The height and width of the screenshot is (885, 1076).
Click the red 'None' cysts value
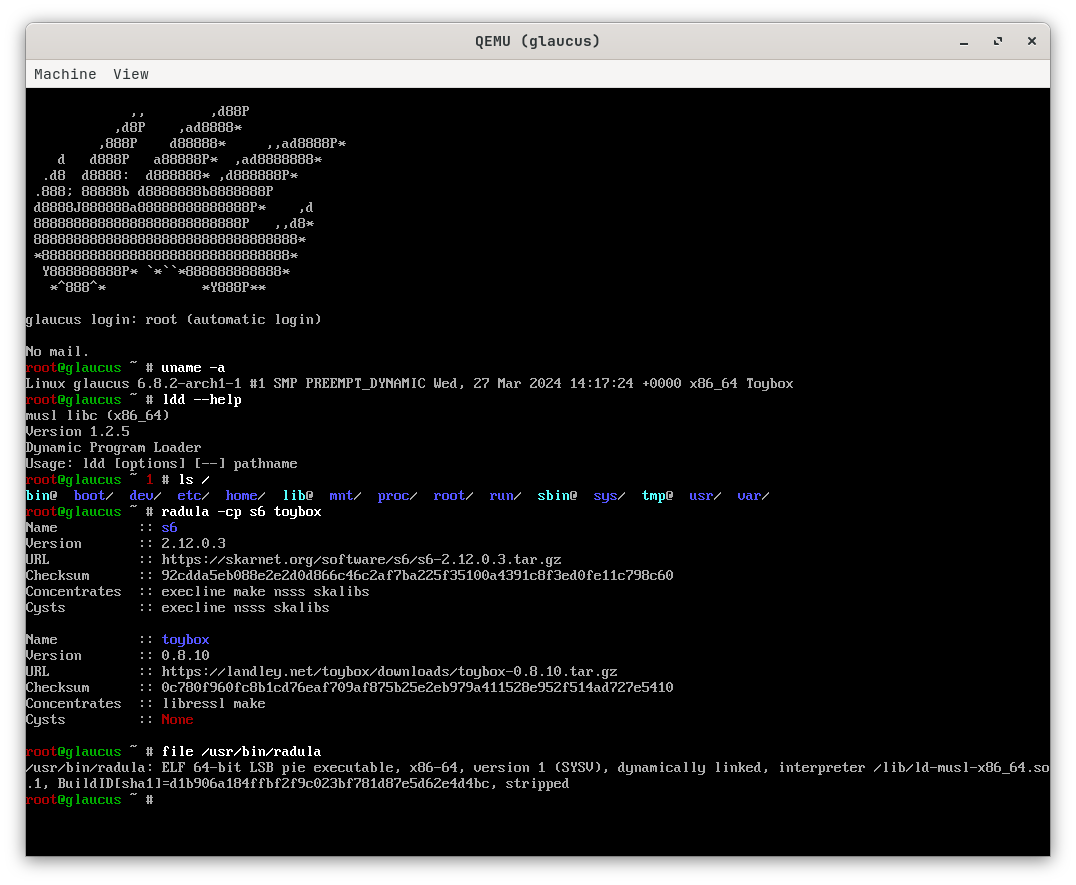pyautogui.click(x=177, y=720)
